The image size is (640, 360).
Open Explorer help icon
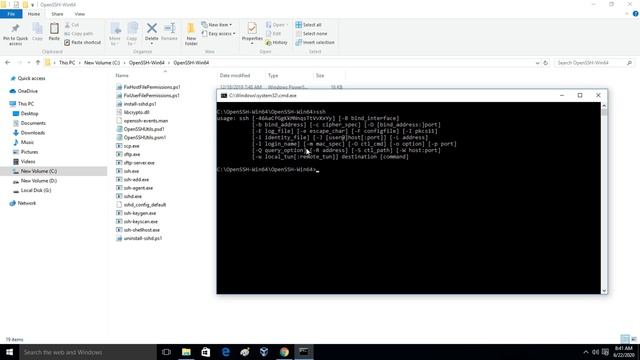tap(636, 14)
